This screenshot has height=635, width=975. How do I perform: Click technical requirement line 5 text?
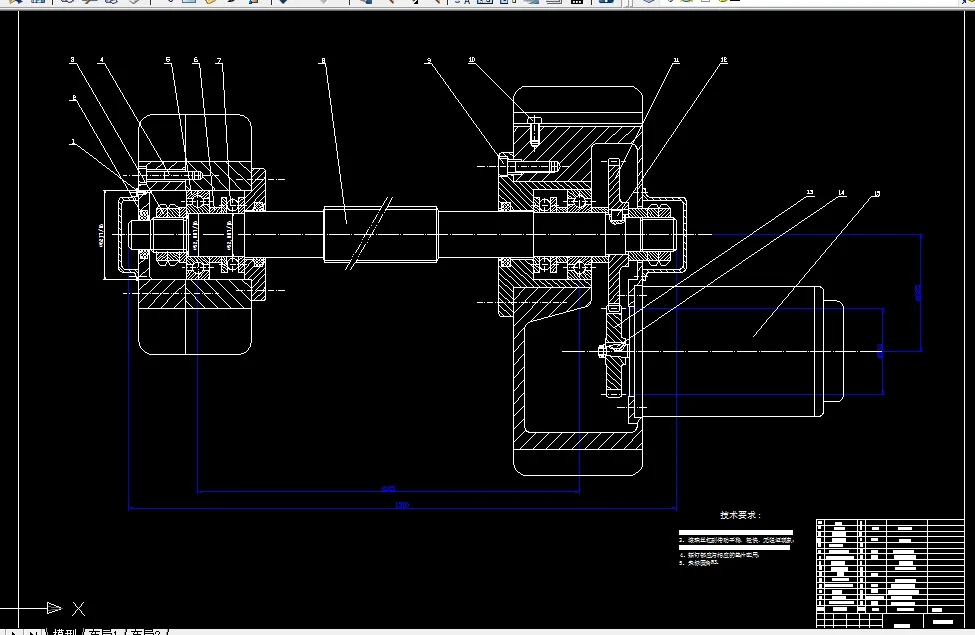click(698, 563)
